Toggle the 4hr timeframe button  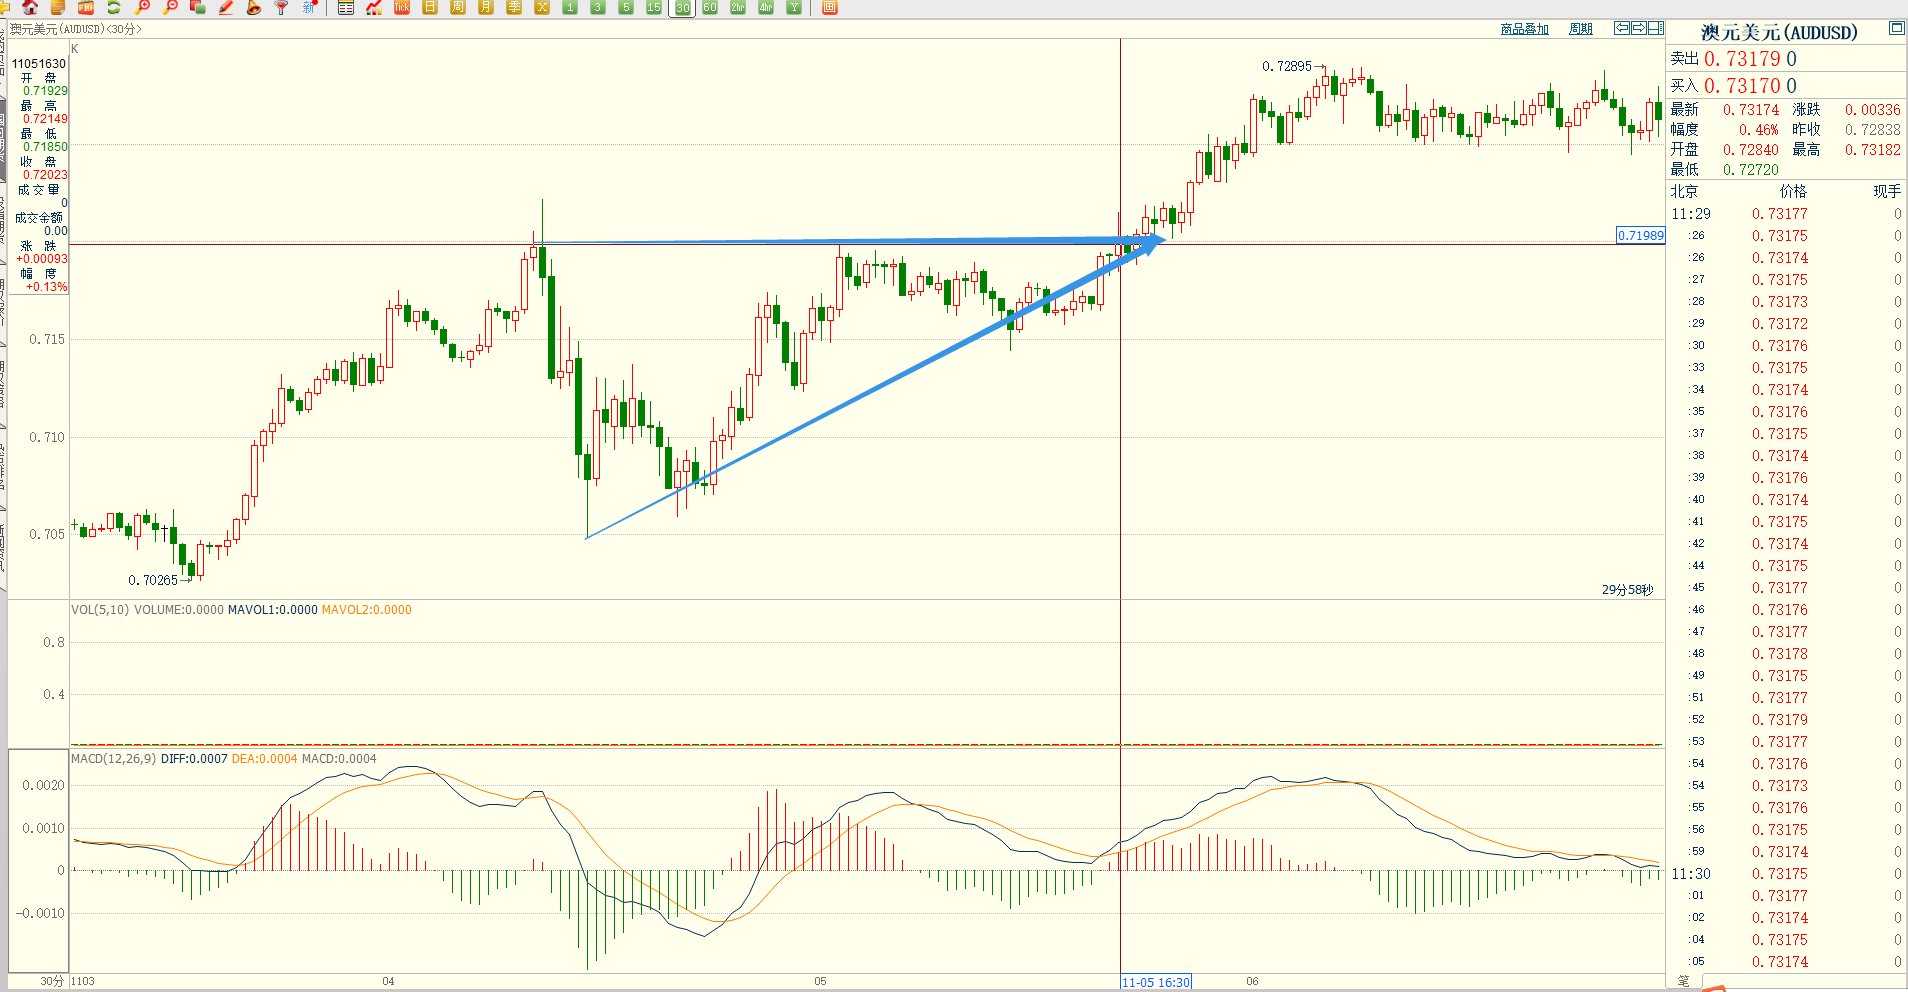click(766, 7)
